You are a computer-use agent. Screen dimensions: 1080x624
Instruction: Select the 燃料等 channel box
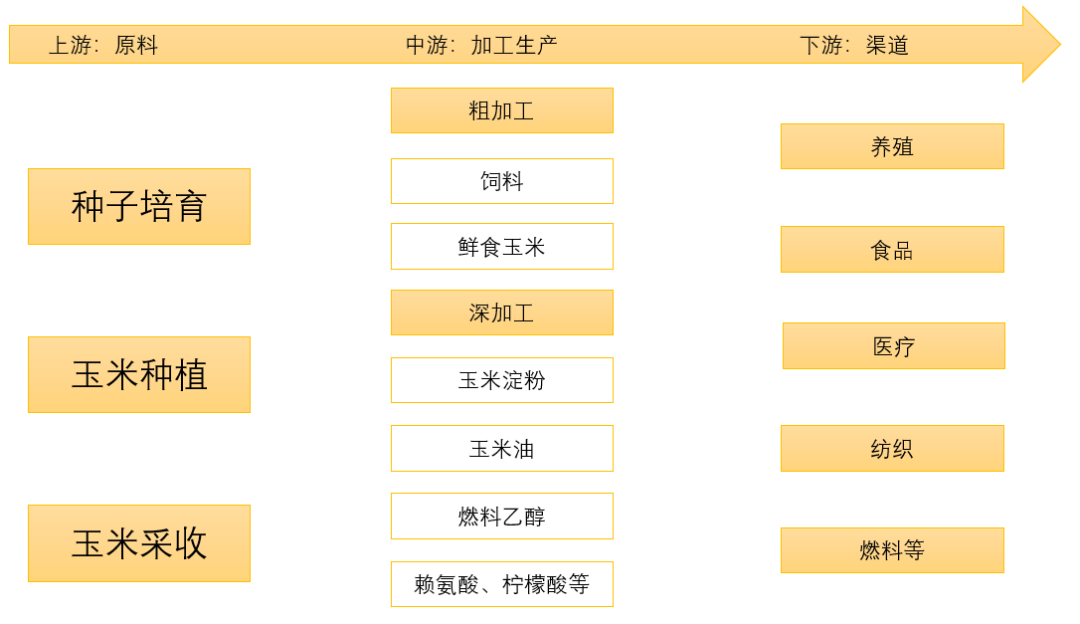[892, 550]
